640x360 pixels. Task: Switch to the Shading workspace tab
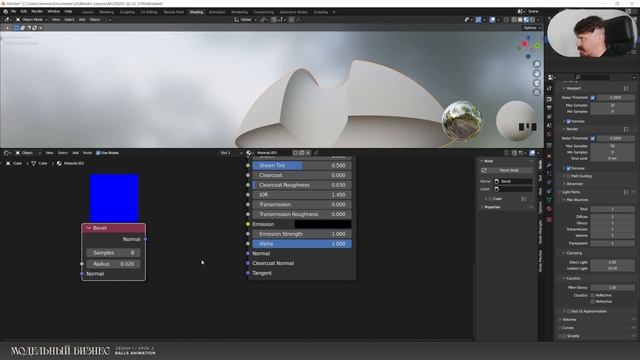point(196,12)
